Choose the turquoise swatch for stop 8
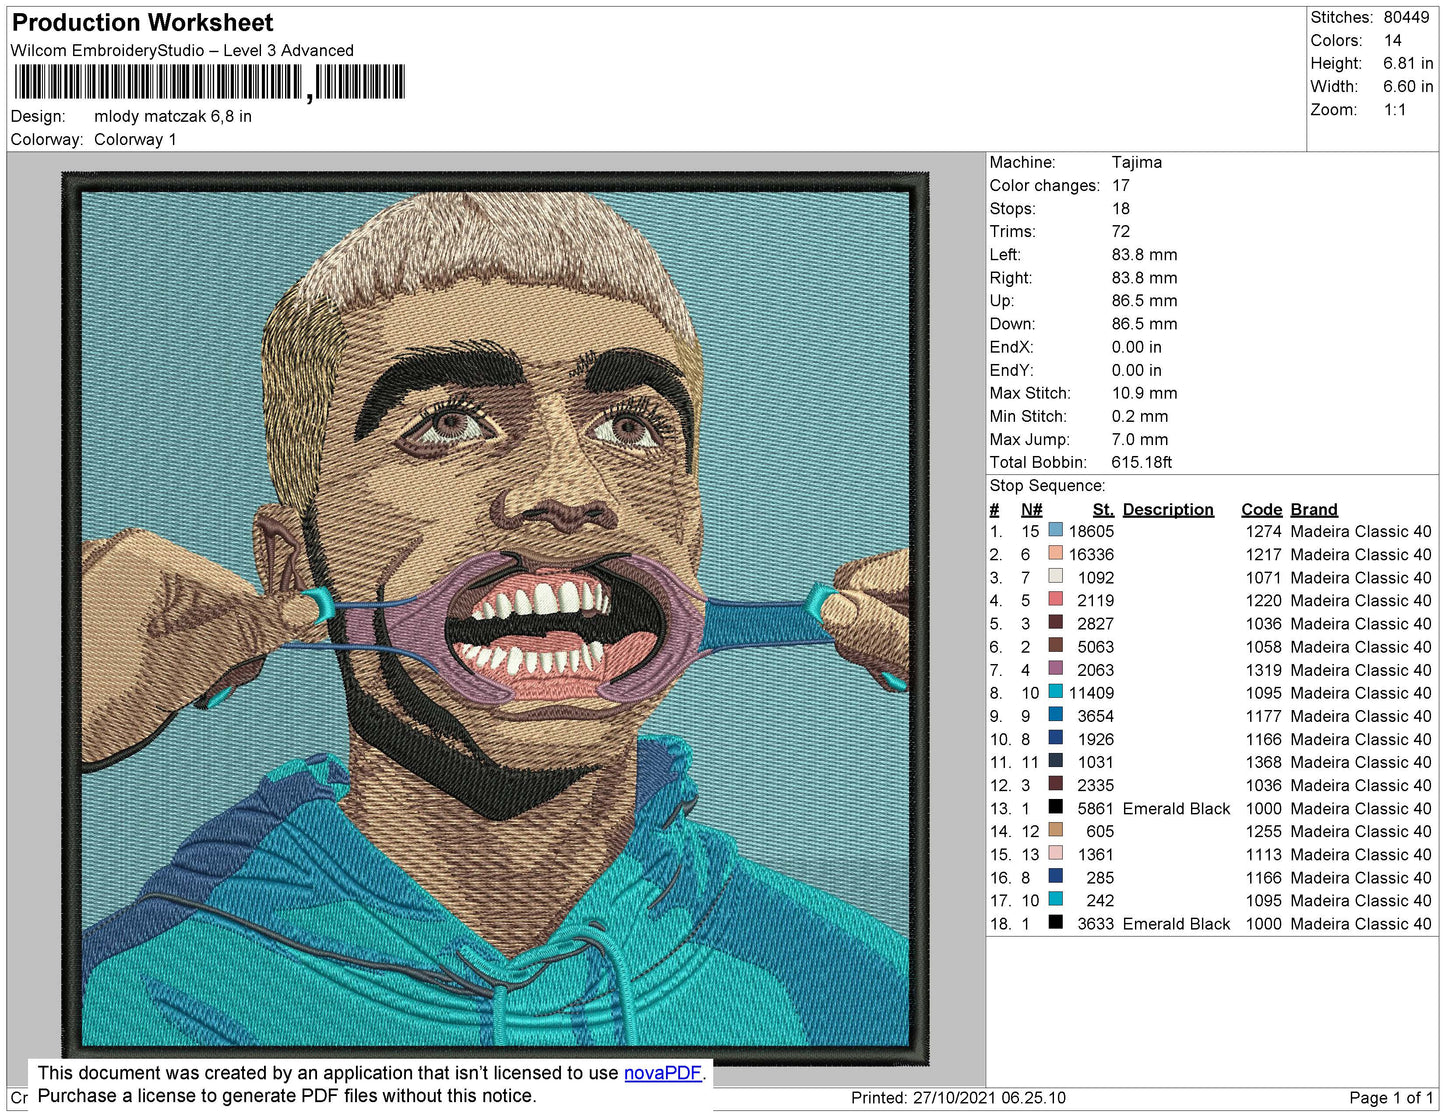 coord(1055,692)
